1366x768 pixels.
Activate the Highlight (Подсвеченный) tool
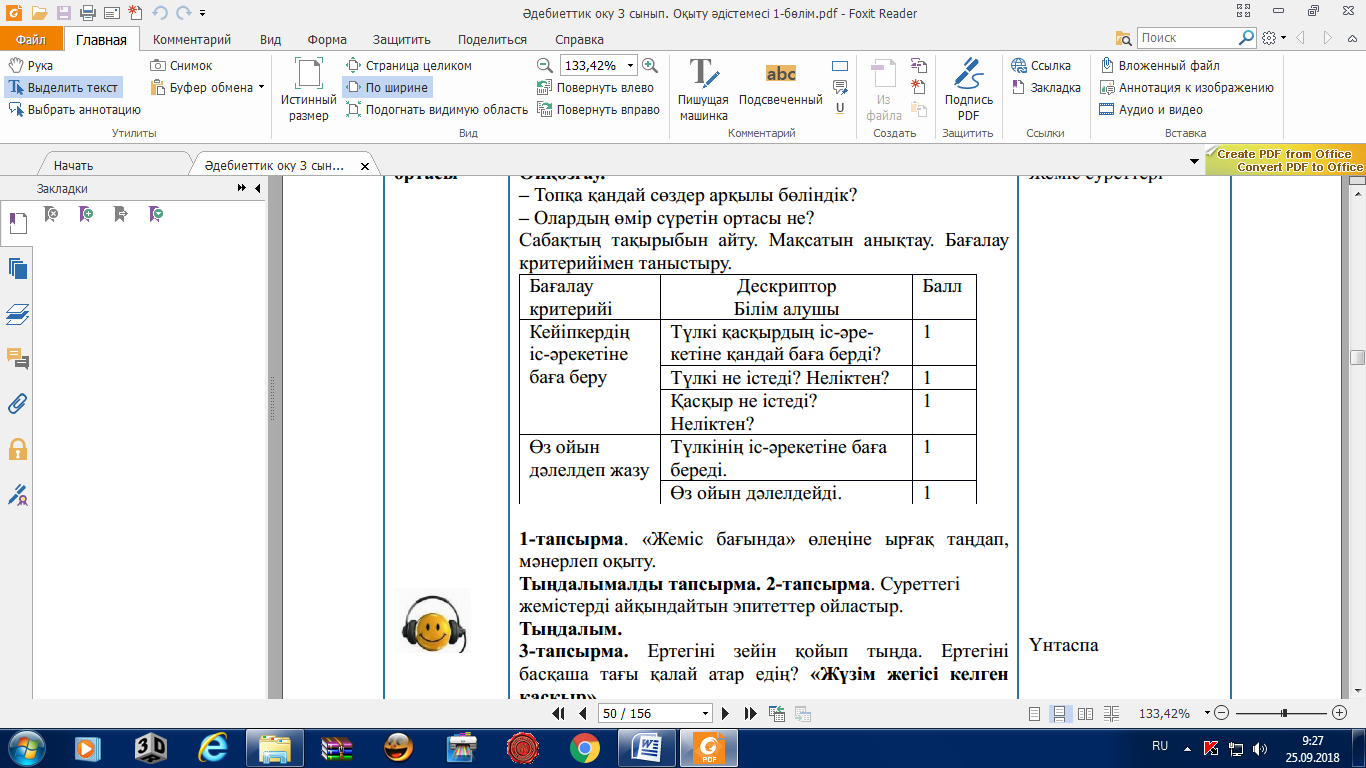pyautogui.click(x=780, y=84)
